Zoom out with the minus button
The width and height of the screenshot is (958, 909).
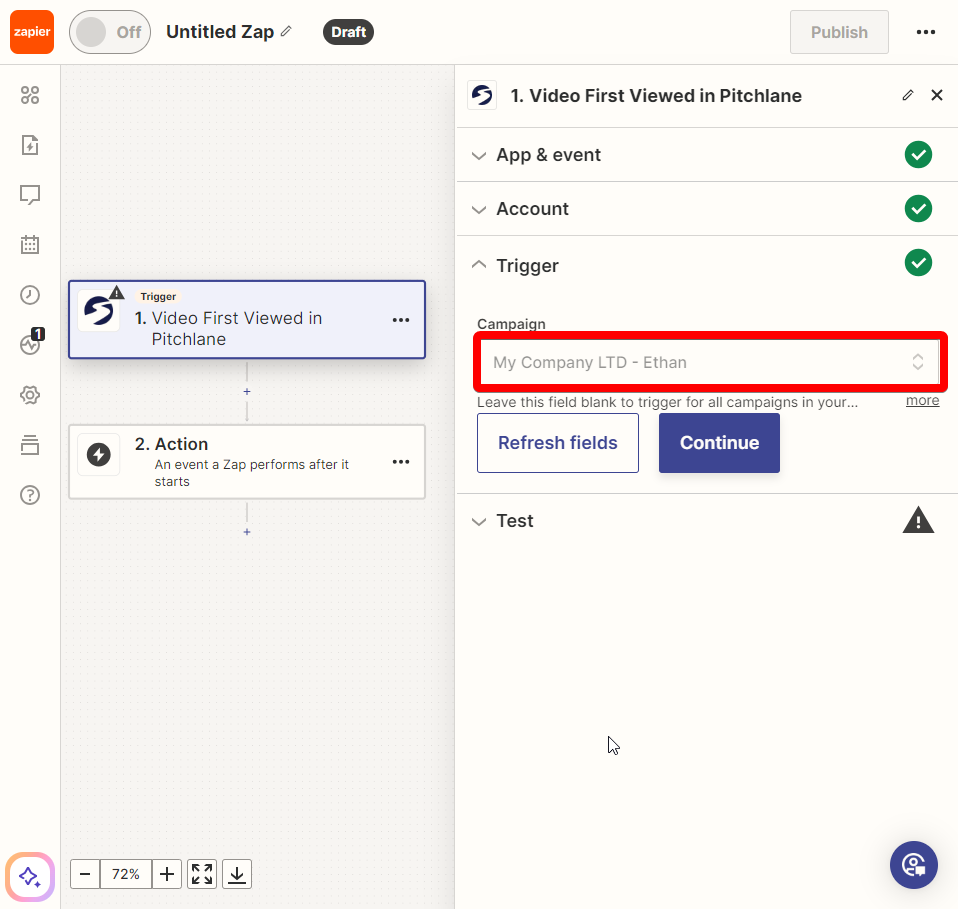point(85,874)
